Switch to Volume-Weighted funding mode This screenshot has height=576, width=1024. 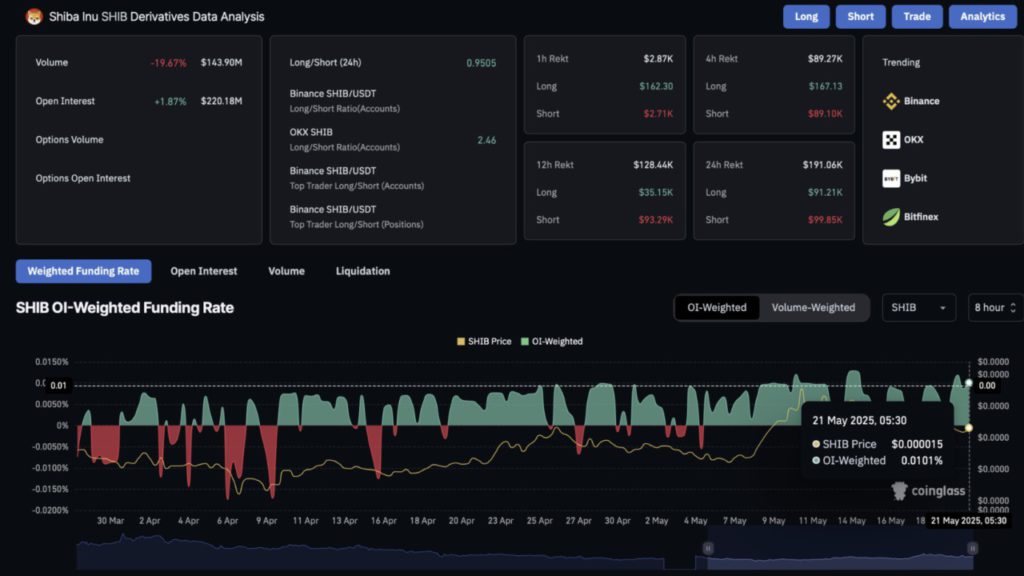[813, 307]
